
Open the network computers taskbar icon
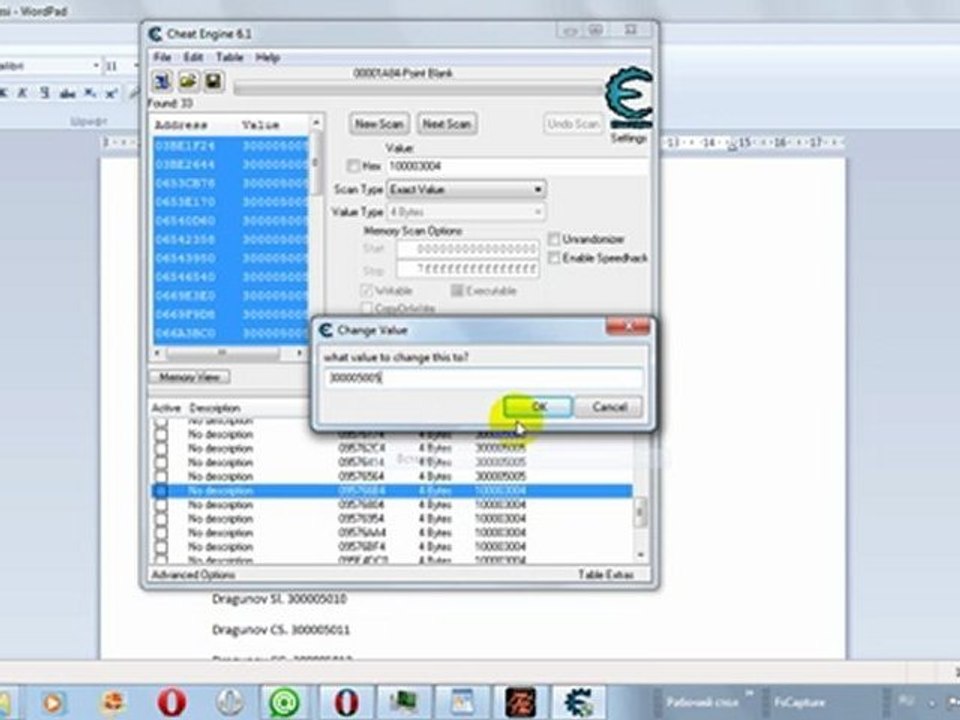click(x=403, y=702)
